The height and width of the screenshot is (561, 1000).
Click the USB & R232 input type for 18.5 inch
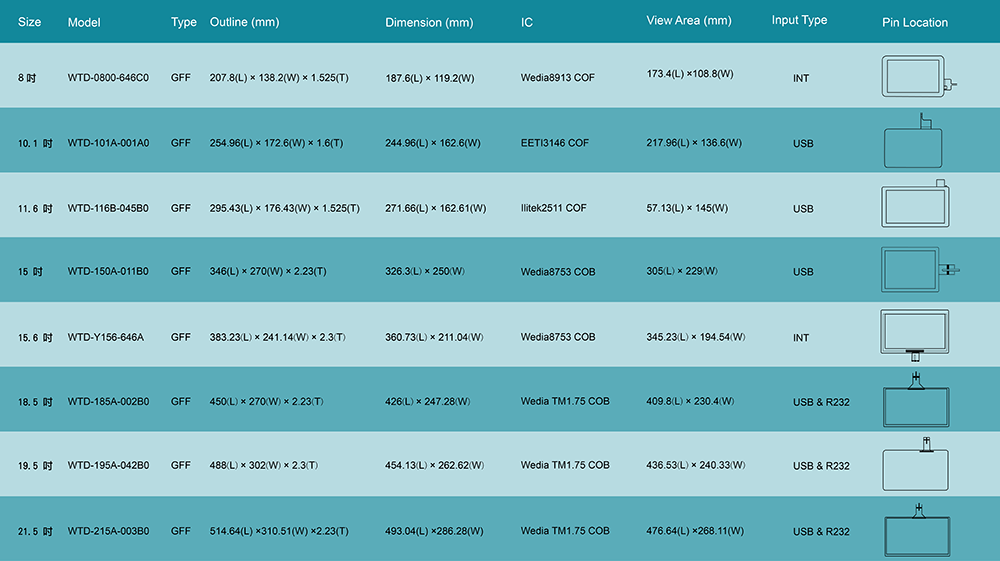821,402
